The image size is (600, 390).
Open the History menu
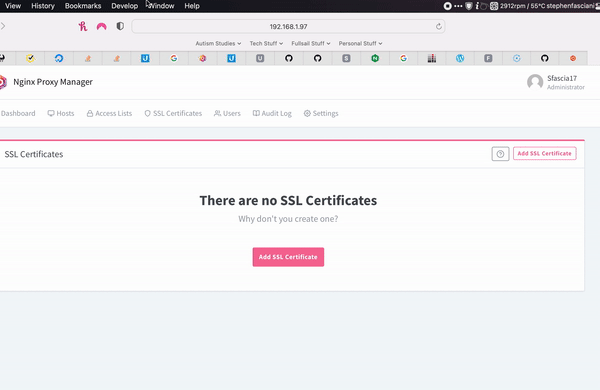click(x=43, y=6)
